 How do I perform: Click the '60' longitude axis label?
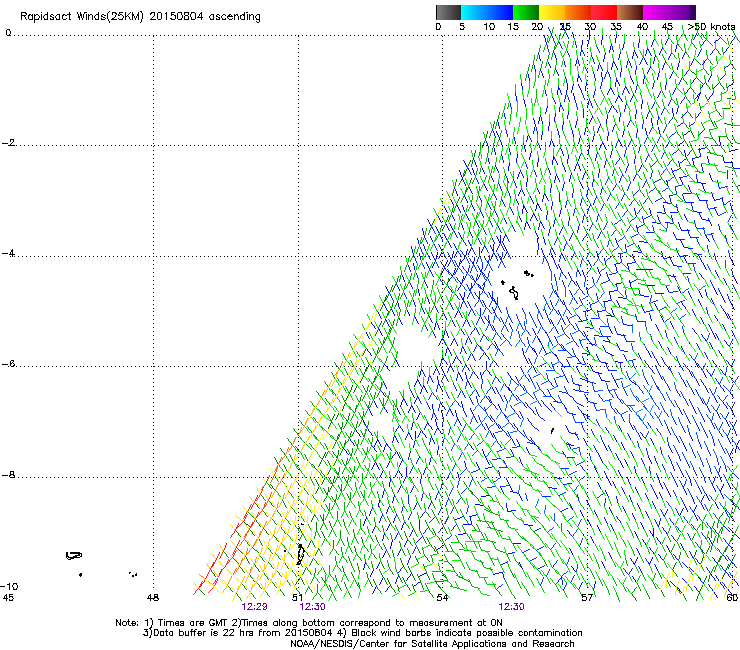click(732, 598)
